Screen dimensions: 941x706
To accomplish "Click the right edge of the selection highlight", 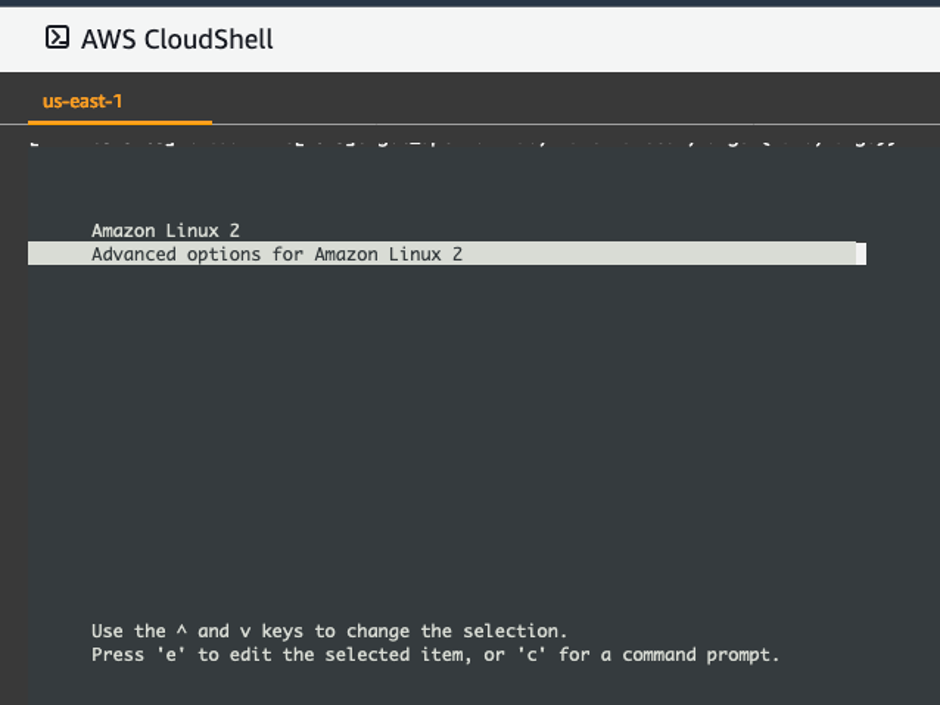I will (860, 254).
